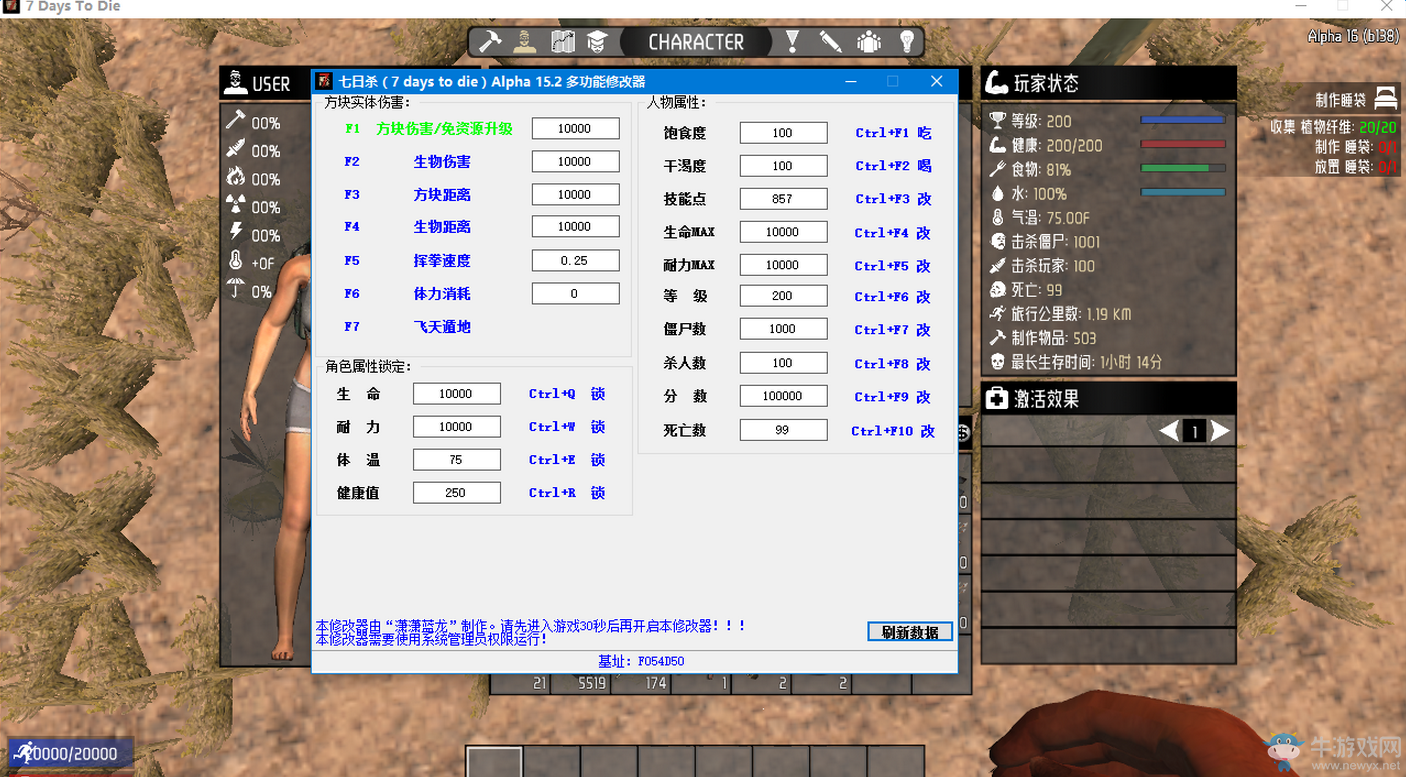The image size is (1406, 777).
Task: Click the green F1 方块伤害/免资源升级 label
Action: pyautogui.click(x=429, y=129)
